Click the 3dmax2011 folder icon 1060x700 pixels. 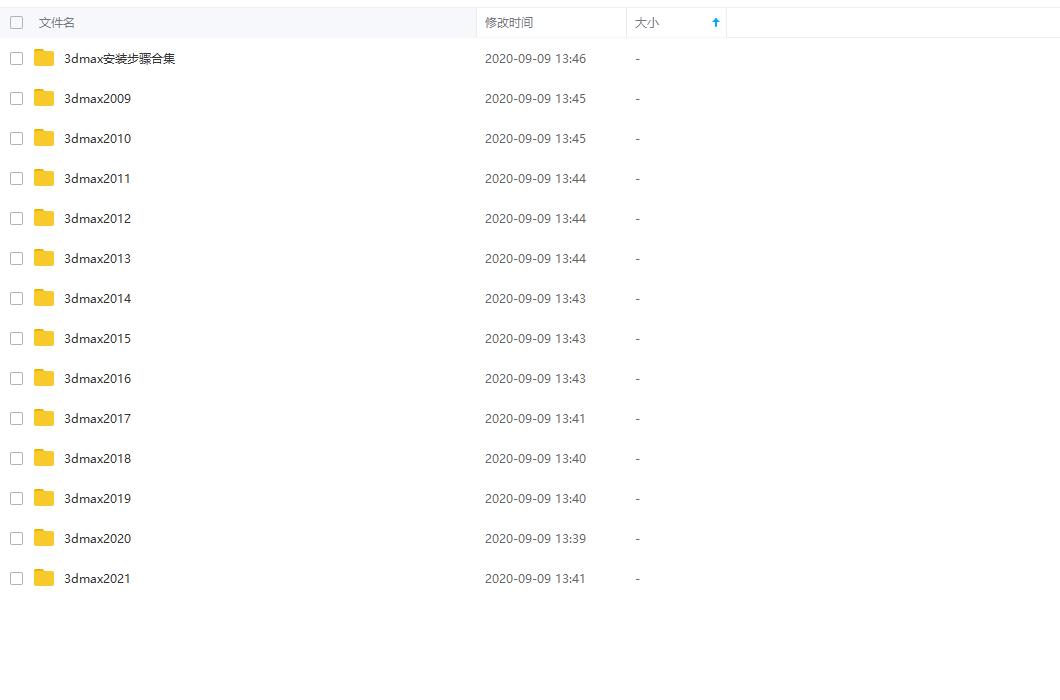coord(44,178)
